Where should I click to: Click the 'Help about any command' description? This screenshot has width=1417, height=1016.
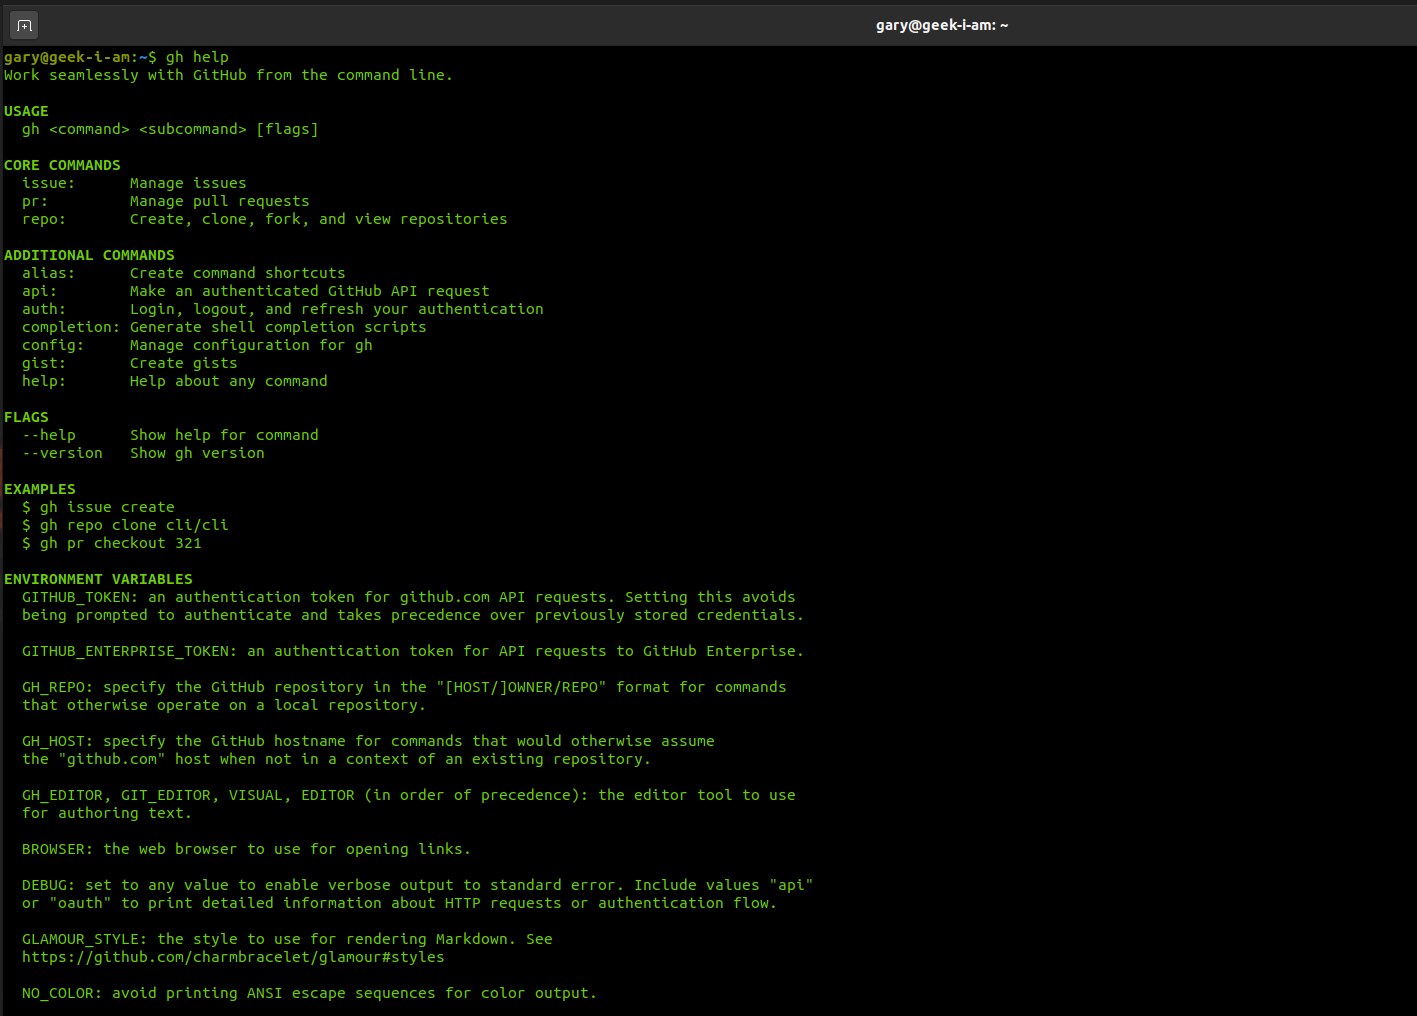pyautogui.click(x=229, y=381)
